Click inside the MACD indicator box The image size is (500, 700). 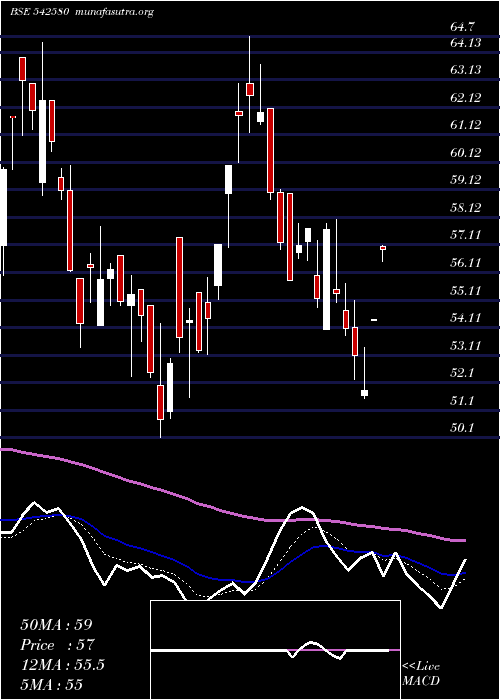pos(275,650)
